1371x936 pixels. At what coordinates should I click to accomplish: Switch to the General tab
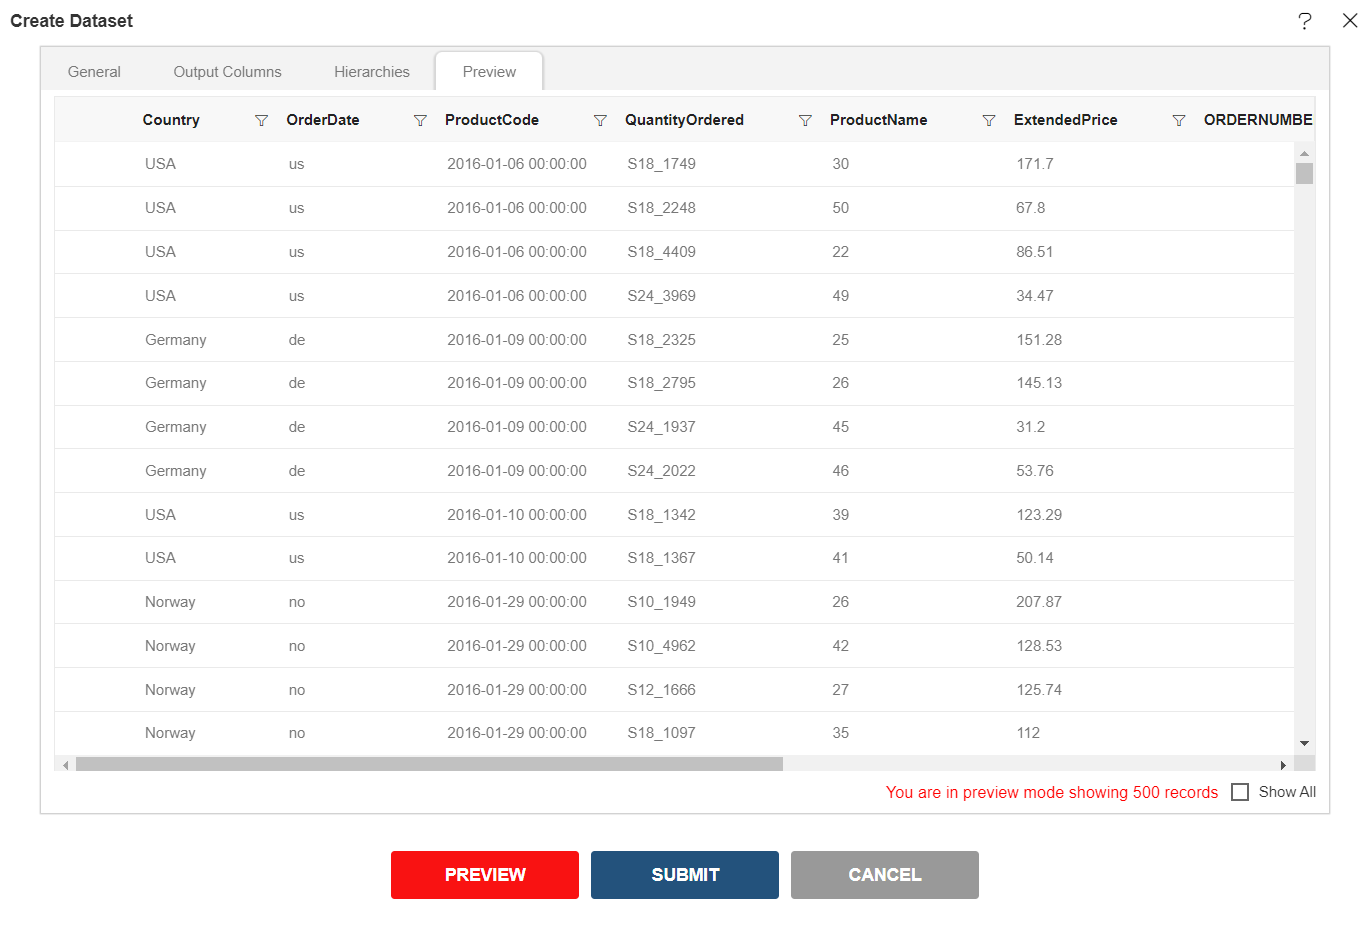coord(94,72)
